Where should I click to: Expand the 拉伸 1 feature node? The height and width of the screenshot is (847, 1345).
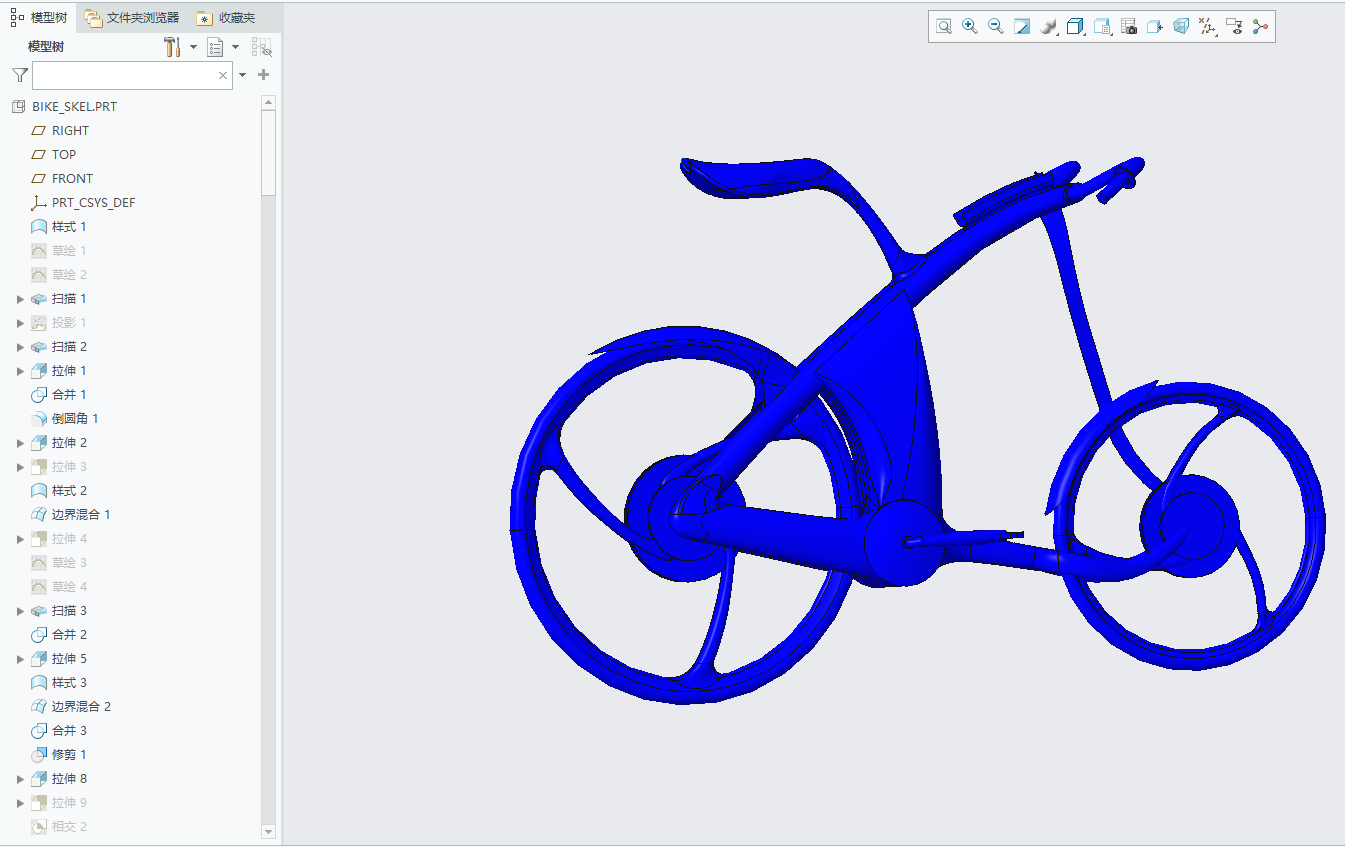click(x=20, y=371)
